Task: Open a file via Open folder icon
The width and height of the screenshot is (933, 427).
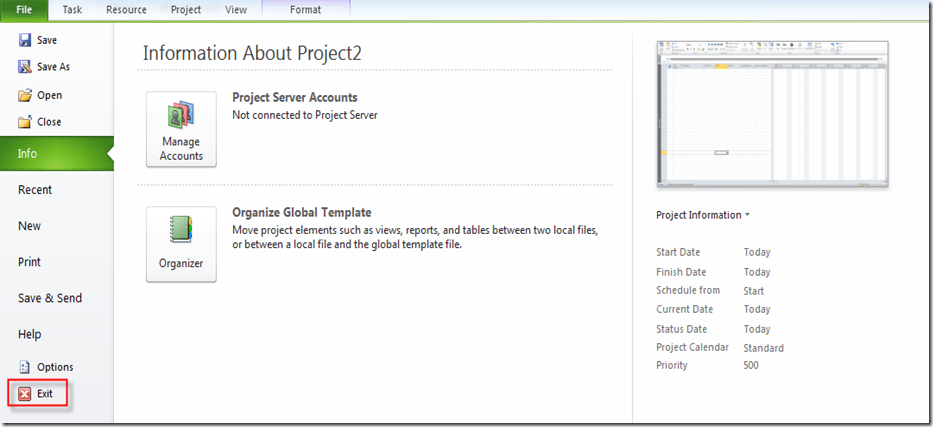Action: 25,95
